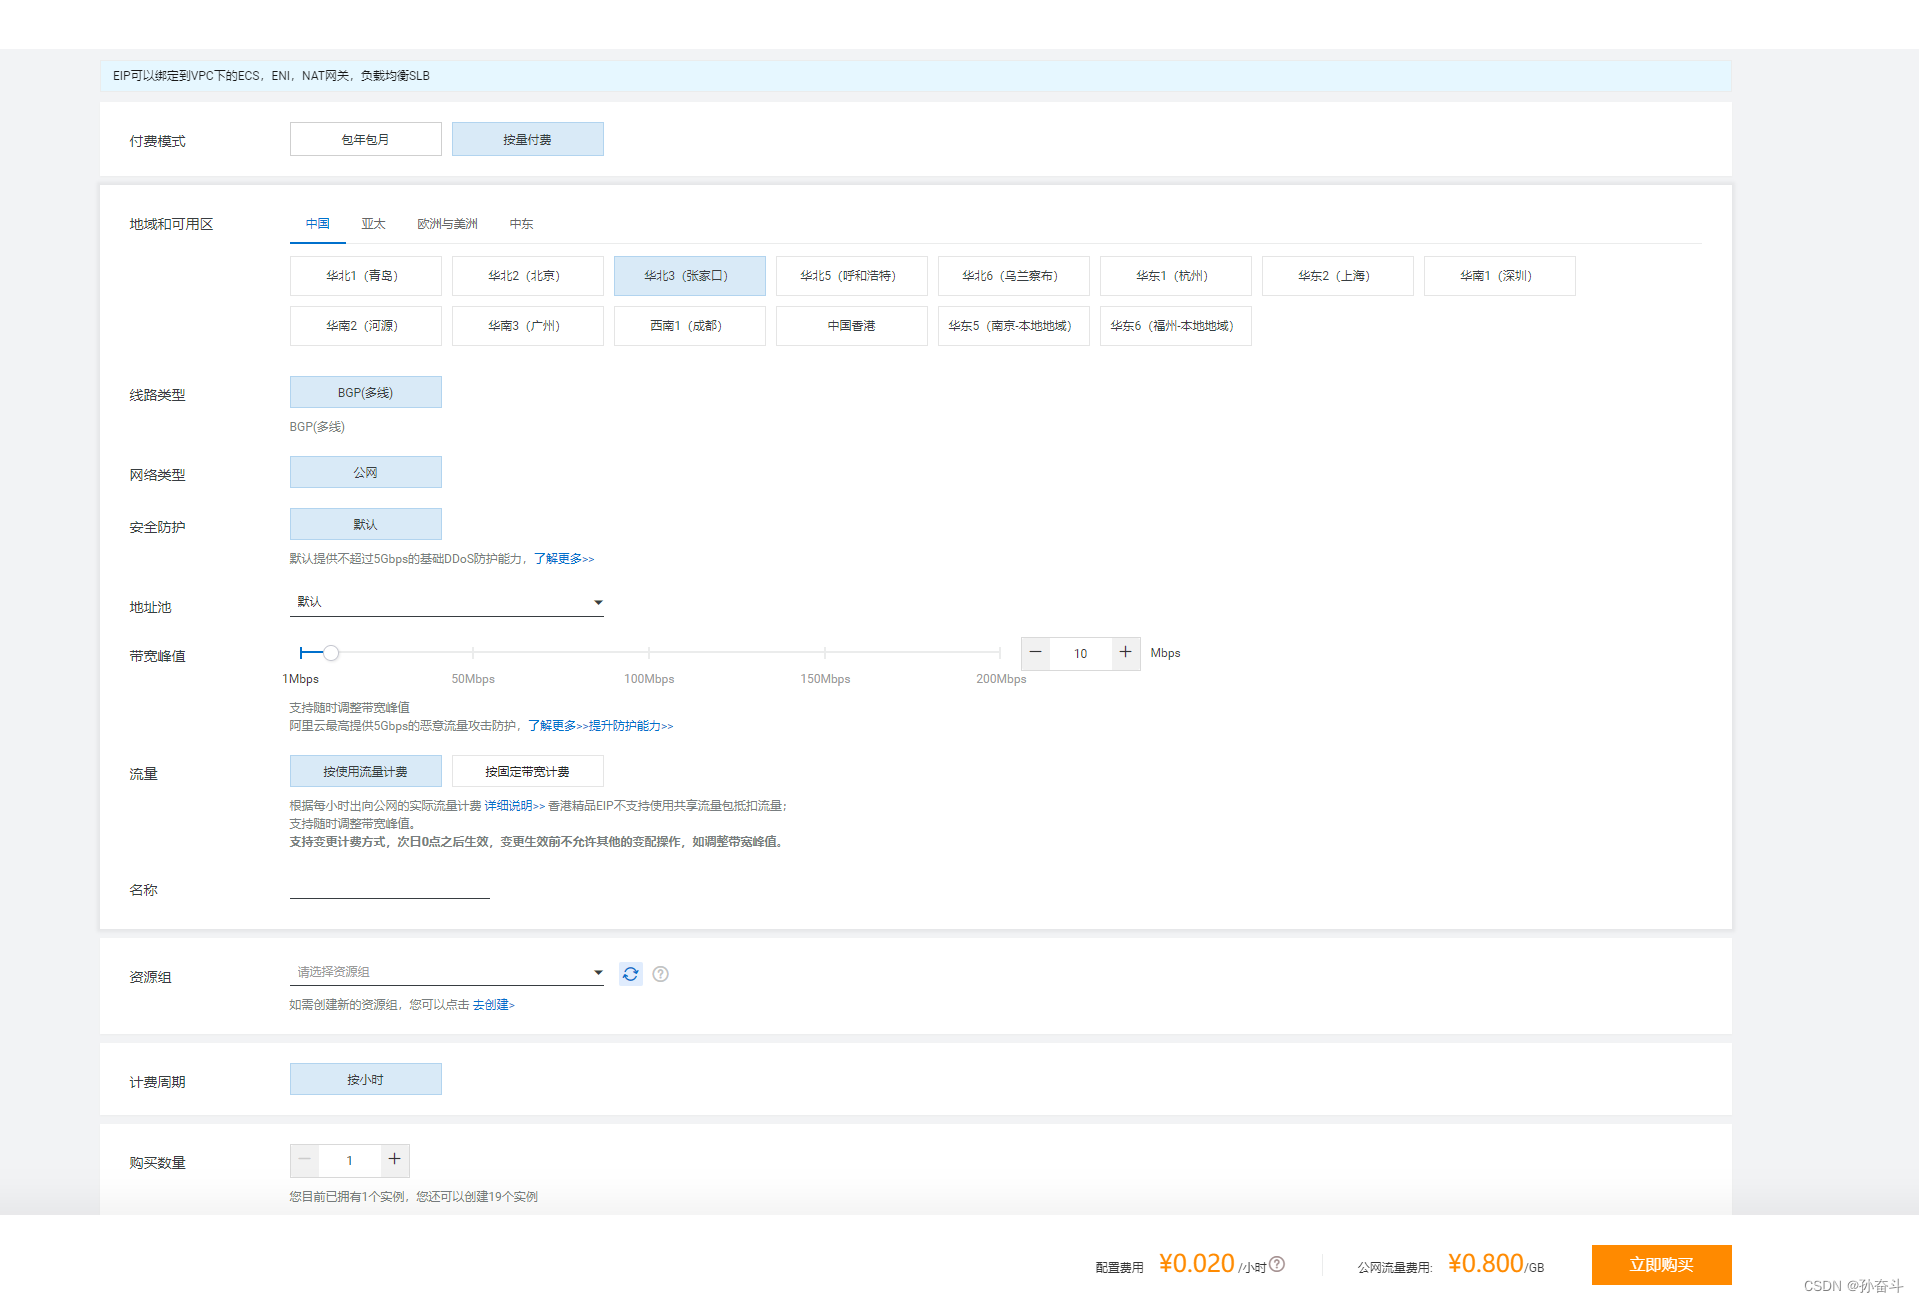The image size is (1919, 1302).
Task: Open 详细说明 traffic billing link
Action: [515, 806]
